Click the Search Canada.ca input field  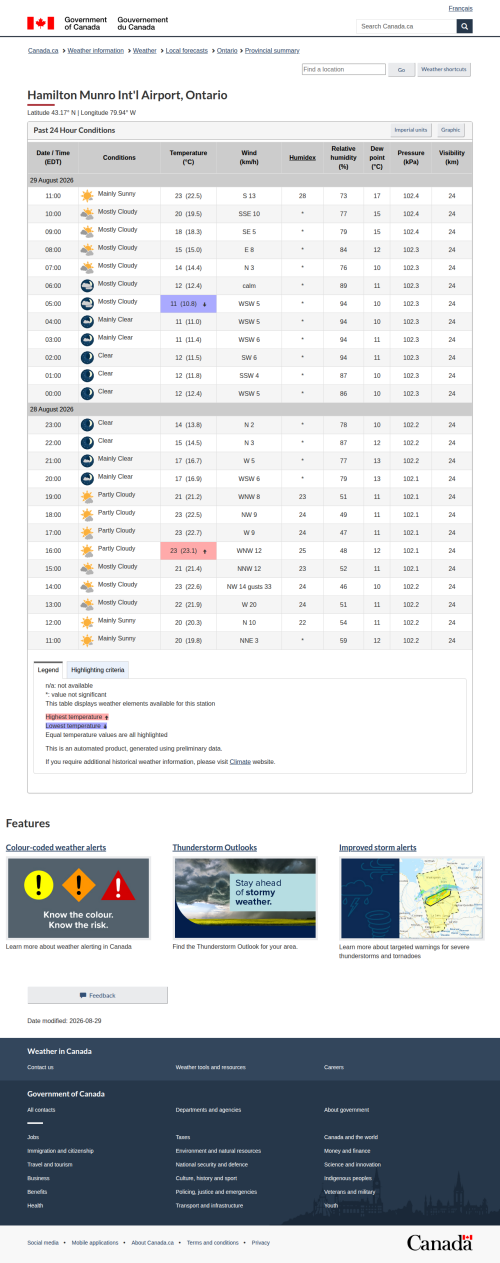(406, 26)
